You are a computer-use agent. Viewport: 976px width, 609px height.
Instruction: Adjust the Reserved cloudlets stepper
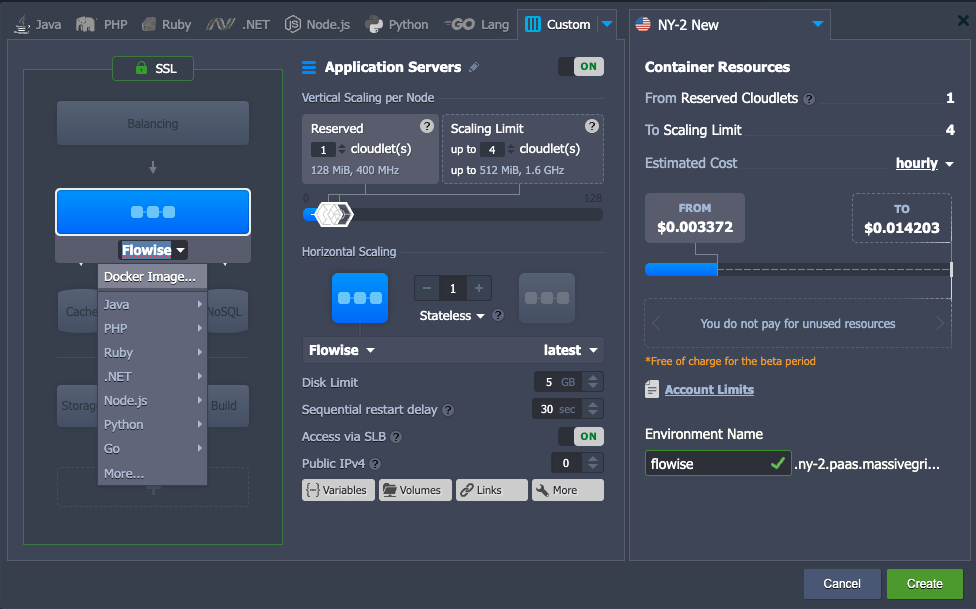pyautogui.click(x=342, y=149)
